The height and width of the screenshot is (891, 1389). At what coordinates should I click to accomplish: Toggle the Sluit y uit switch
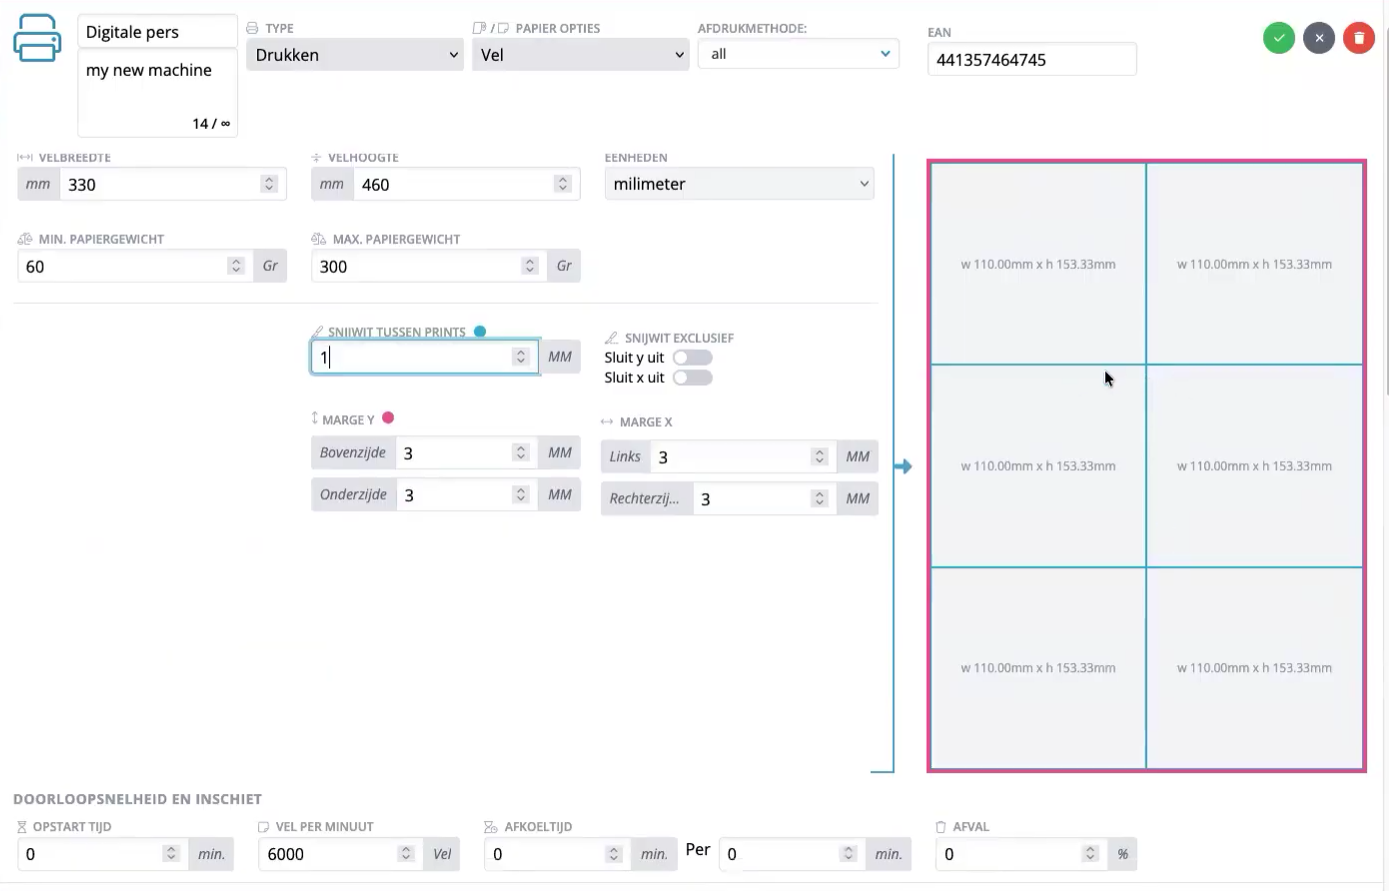[692, 357]
